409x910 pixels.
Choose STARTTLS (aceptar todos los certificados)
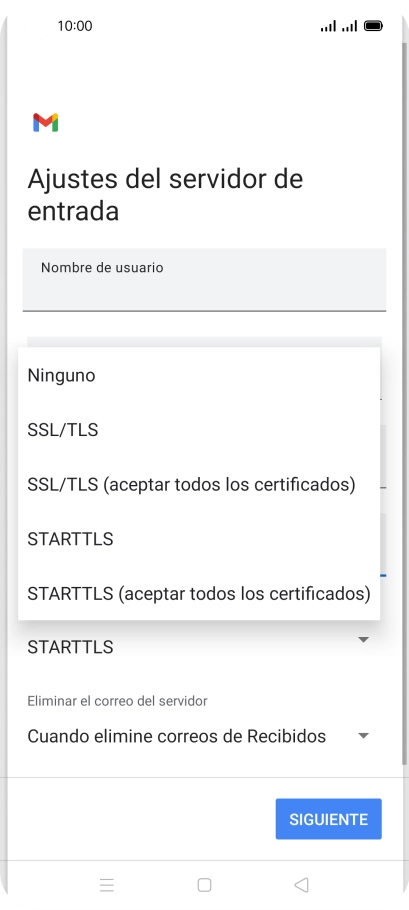pos(199,593)
